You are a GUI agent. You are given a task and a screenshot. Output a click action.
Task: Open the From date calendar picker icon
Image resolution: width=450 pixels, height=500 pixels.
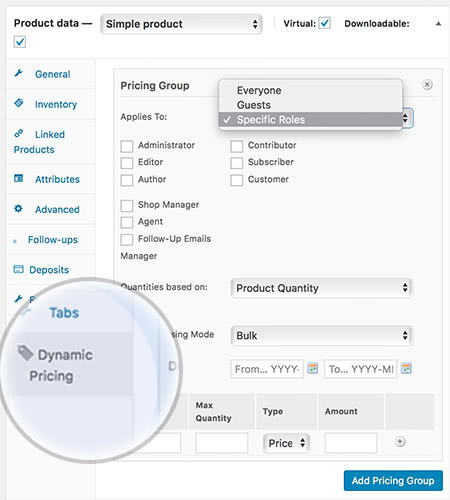tap(312, 368)
